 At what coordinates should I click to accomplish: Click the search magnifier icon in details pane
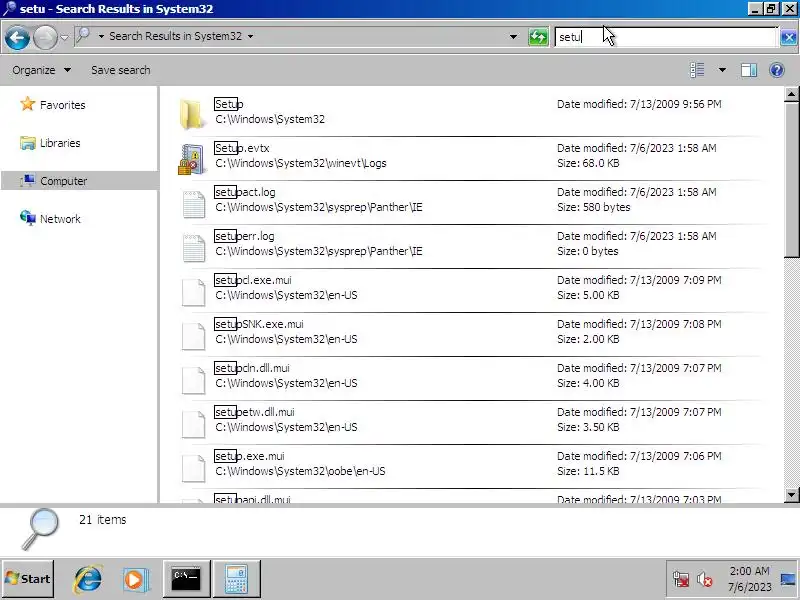[41, 529]
